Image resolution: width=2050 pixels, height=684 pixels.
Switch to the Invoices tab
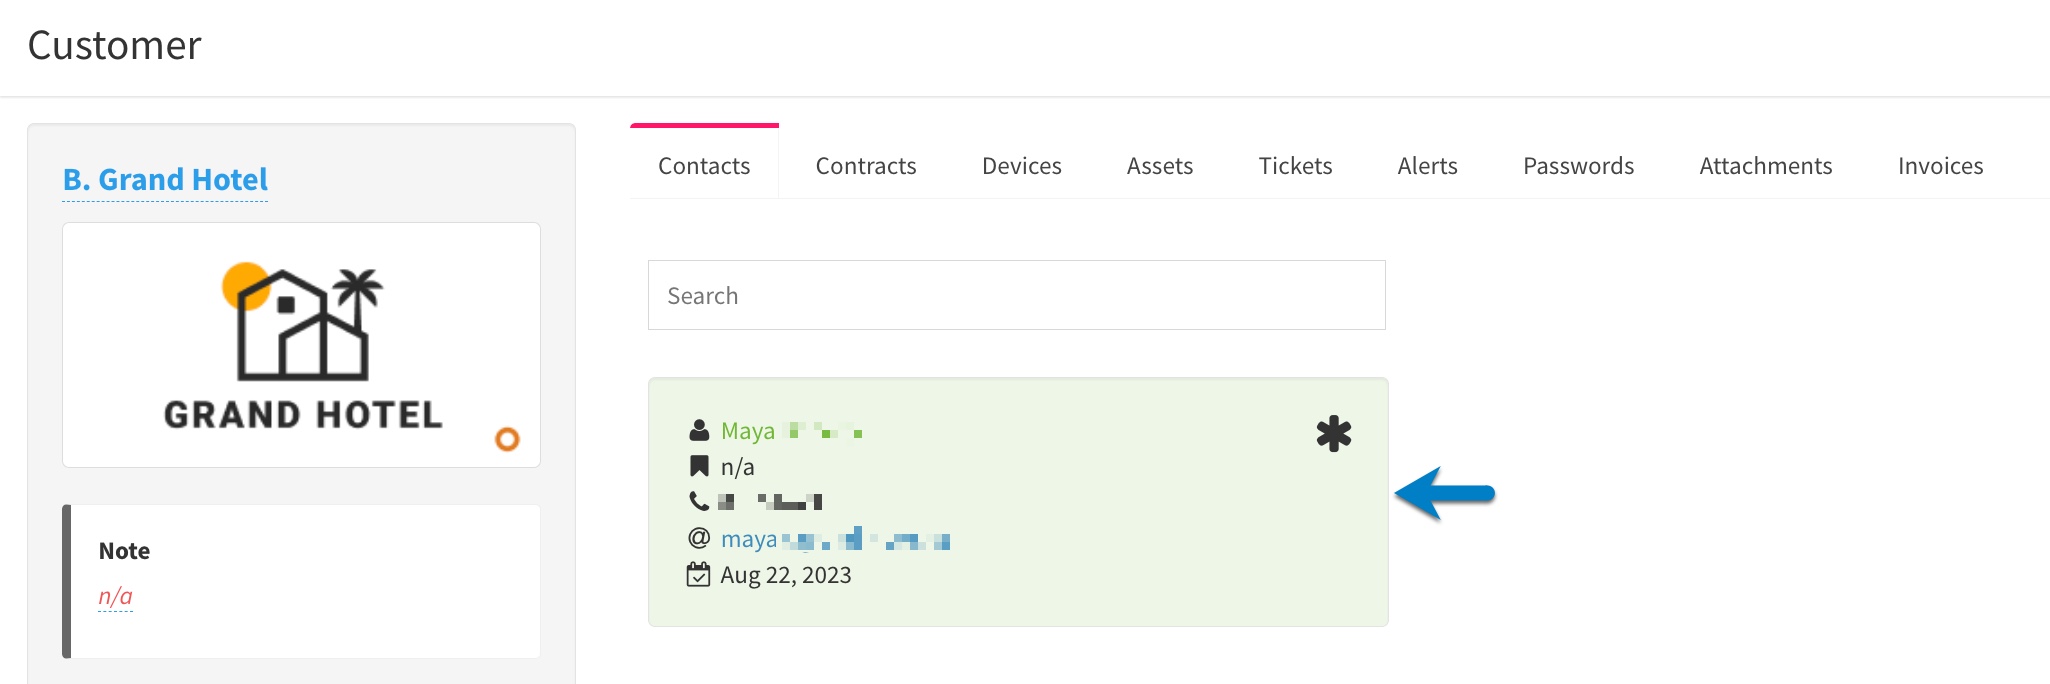click(1940, 166)
